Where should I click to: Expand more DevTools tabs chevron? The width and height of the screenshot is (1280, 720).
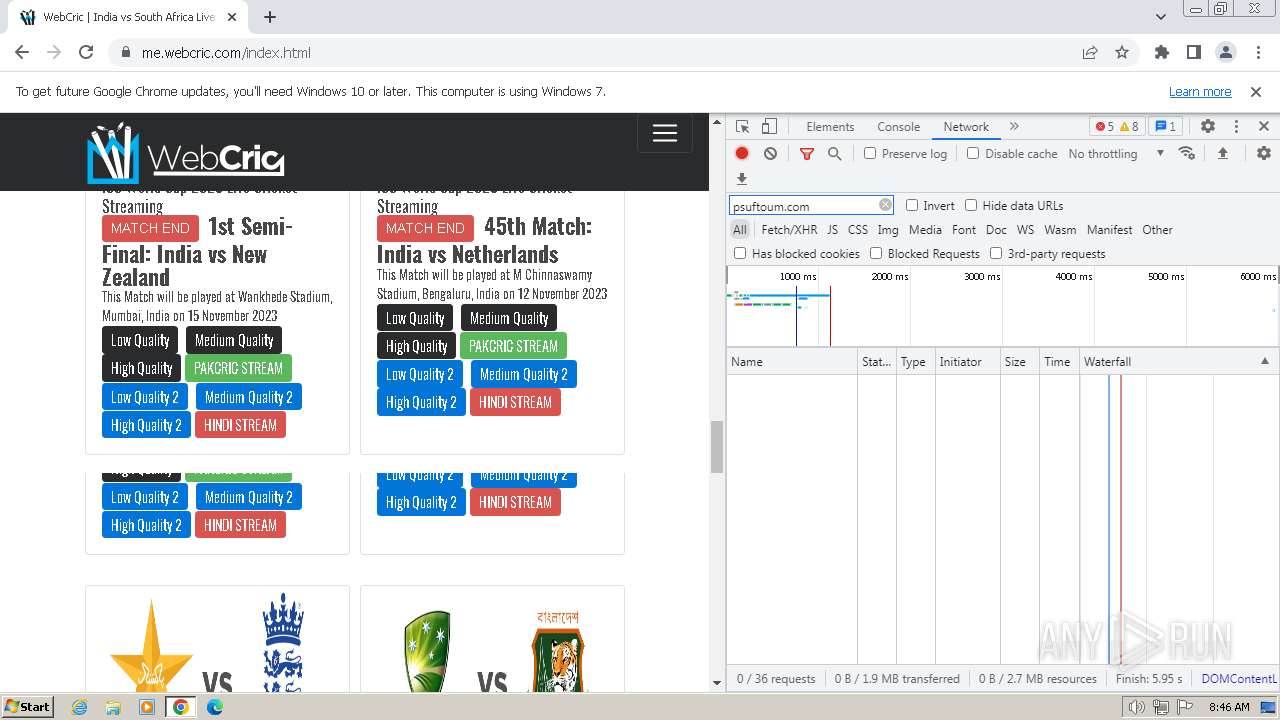tap(1014, 127)
